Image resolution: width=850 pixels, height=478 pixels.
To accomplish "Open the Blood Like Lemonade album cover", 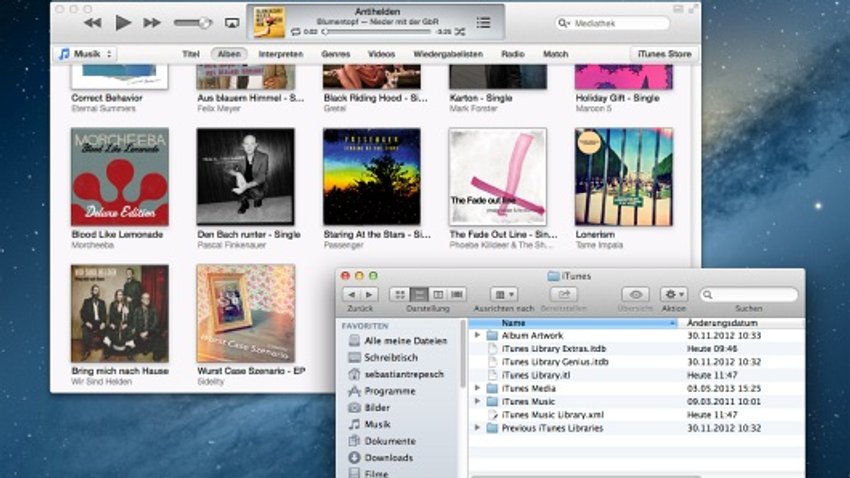I will pos(120,177).
